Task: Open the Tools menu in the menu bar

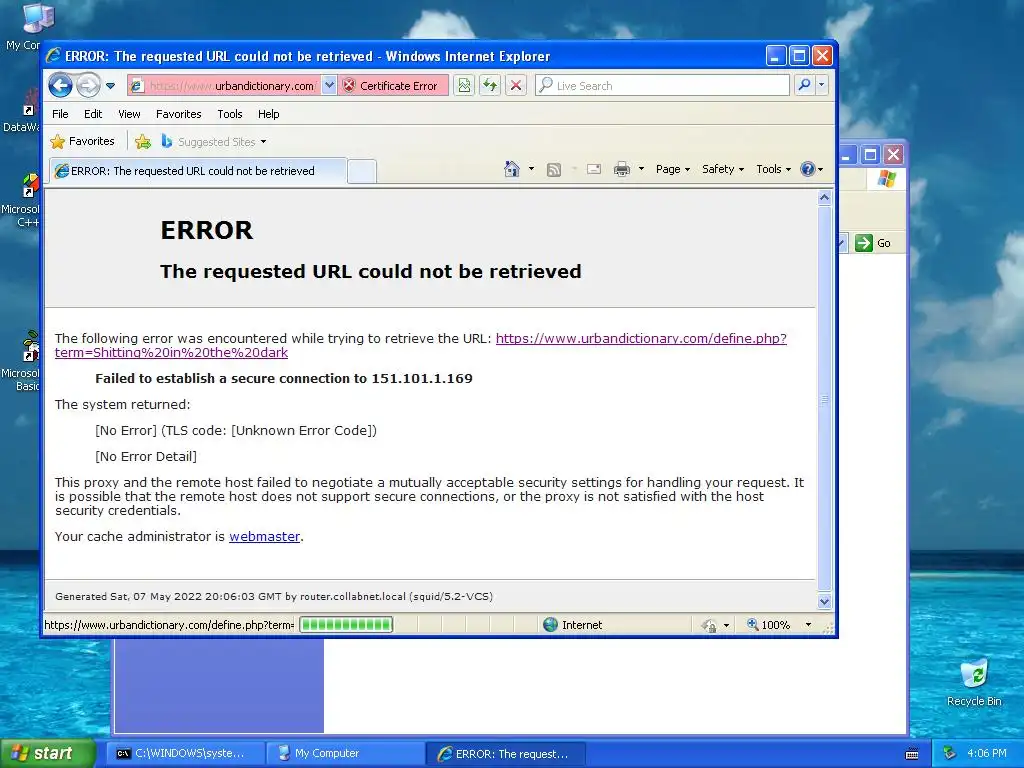Action: (230, 114)
